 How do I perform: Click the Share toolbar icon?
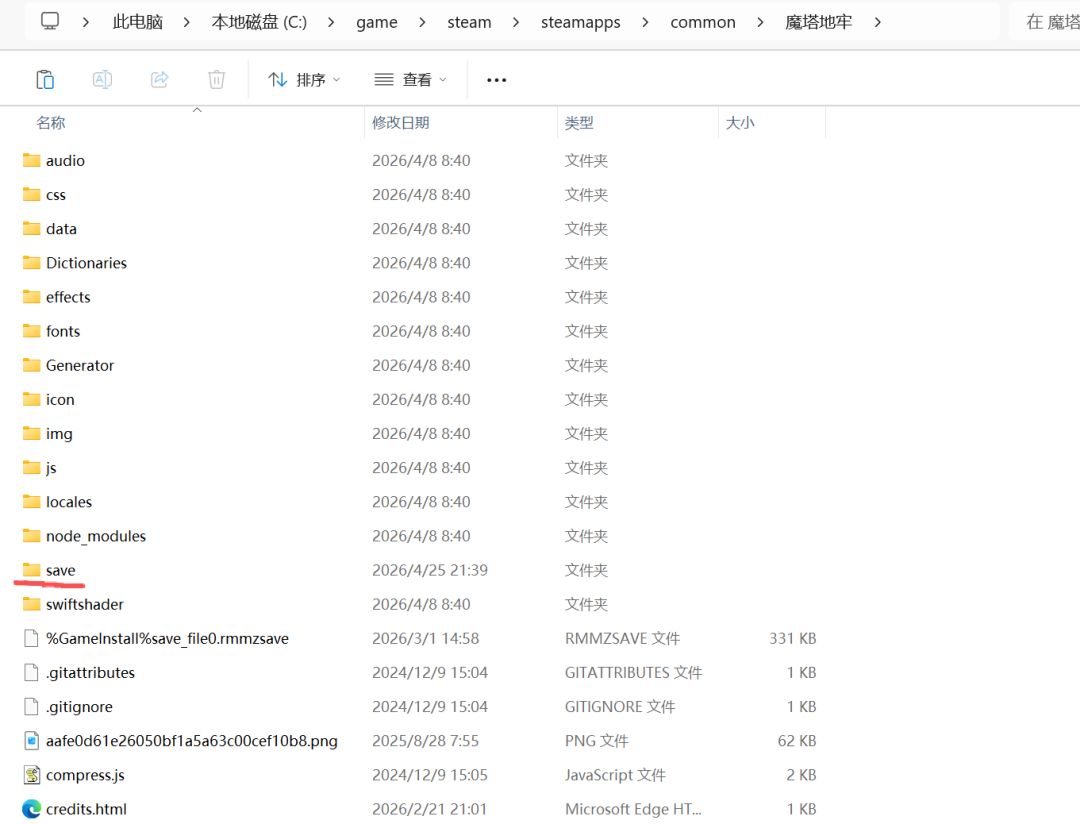(159, 80)
